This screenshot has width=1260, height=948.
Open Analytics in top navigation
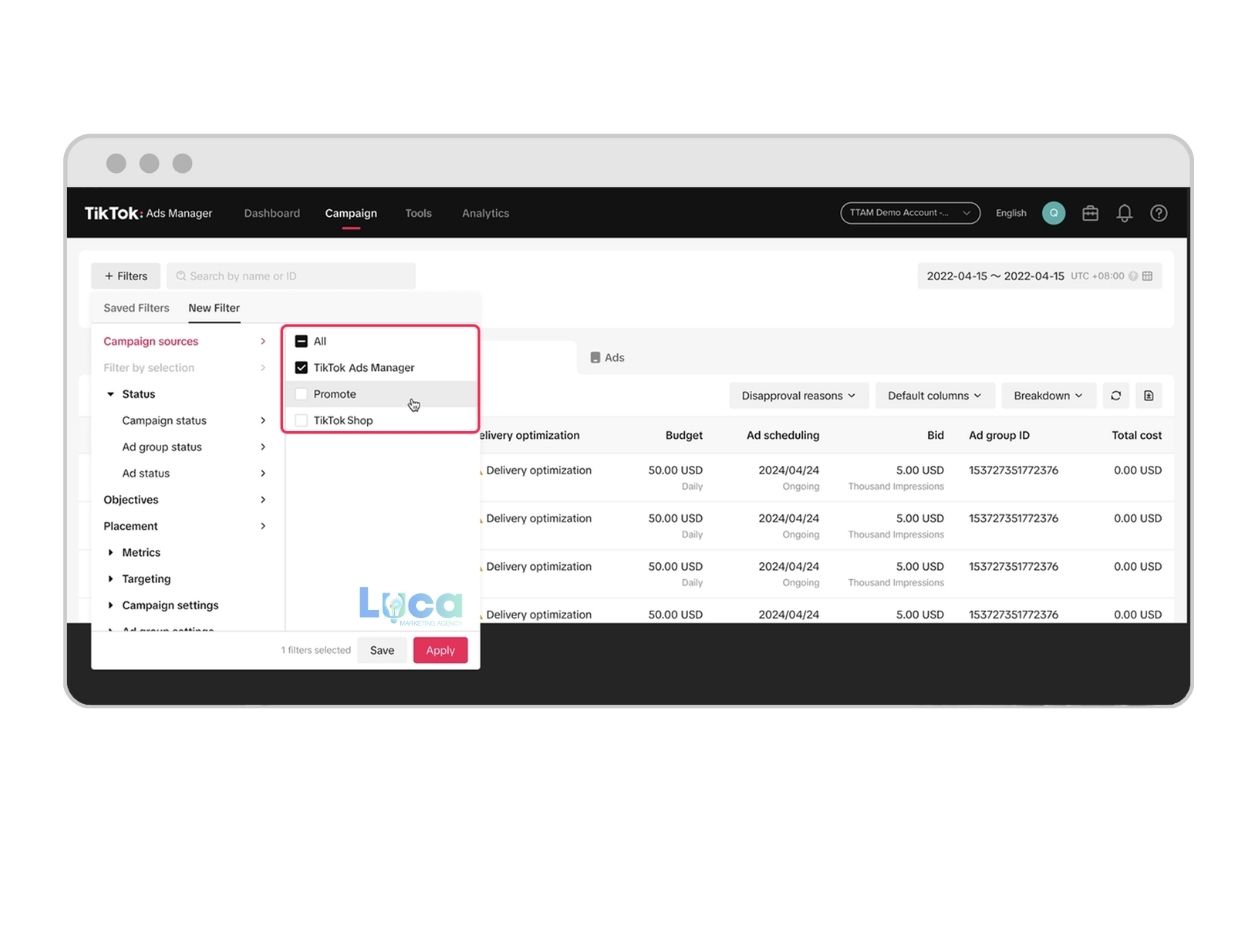pyautogui.click(x=485, y=213)
